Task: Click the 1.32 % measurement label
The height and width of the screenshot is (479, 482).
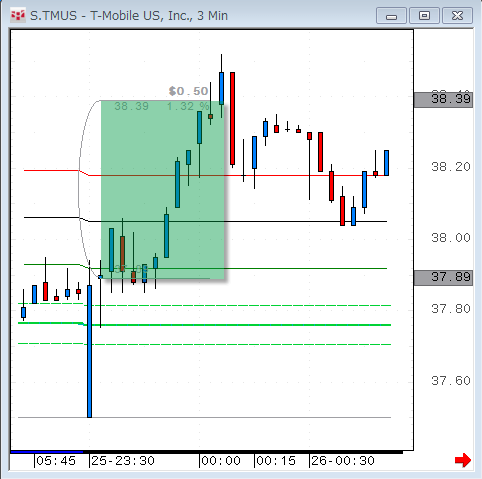Action: click(x=188, y=107)
